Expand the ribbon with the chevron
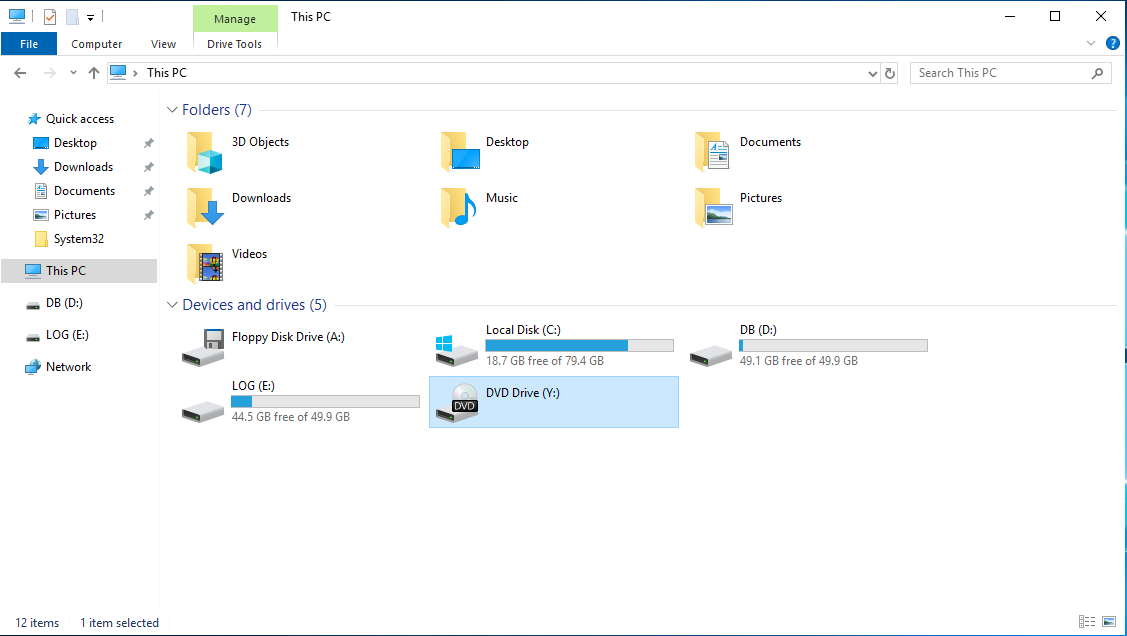The height and width of the screenshot is (636, 1127). [x=1090, y=43]
